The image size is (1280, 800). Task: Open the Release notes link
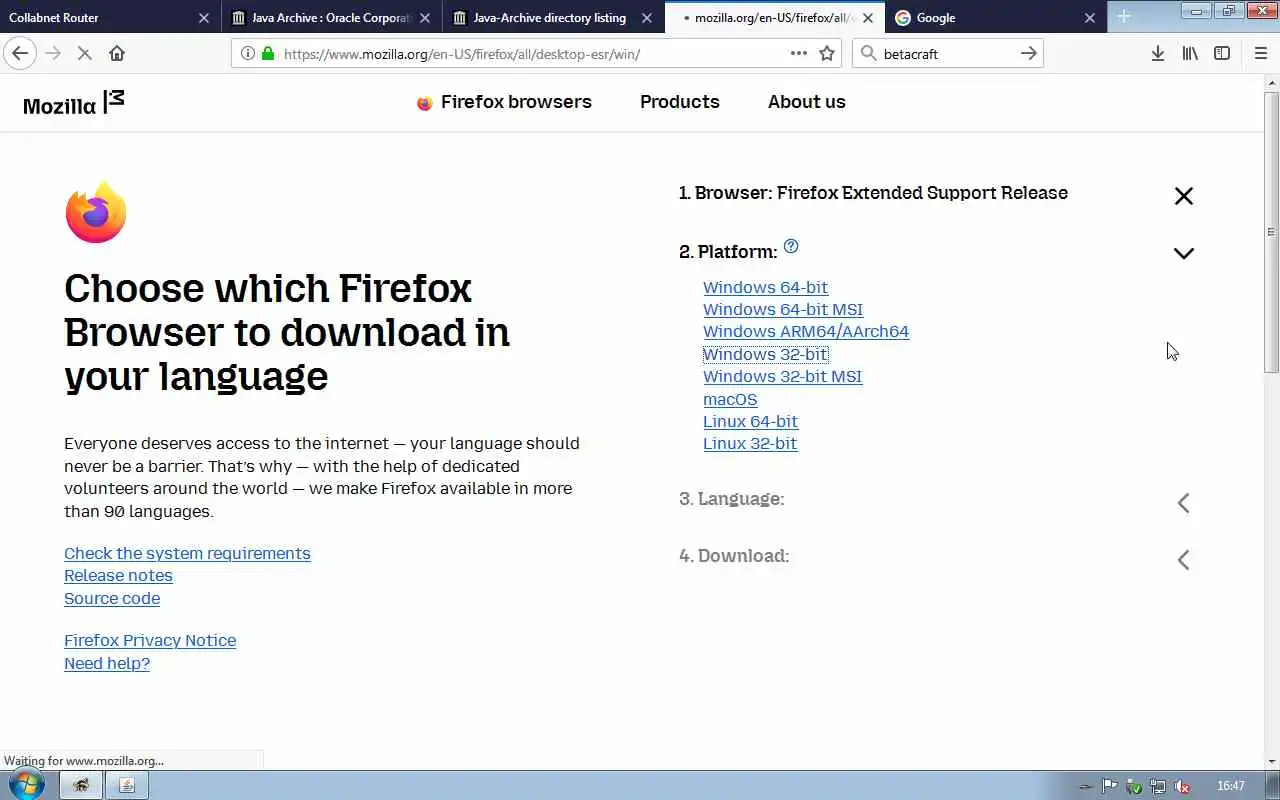(x=118, y=576)
